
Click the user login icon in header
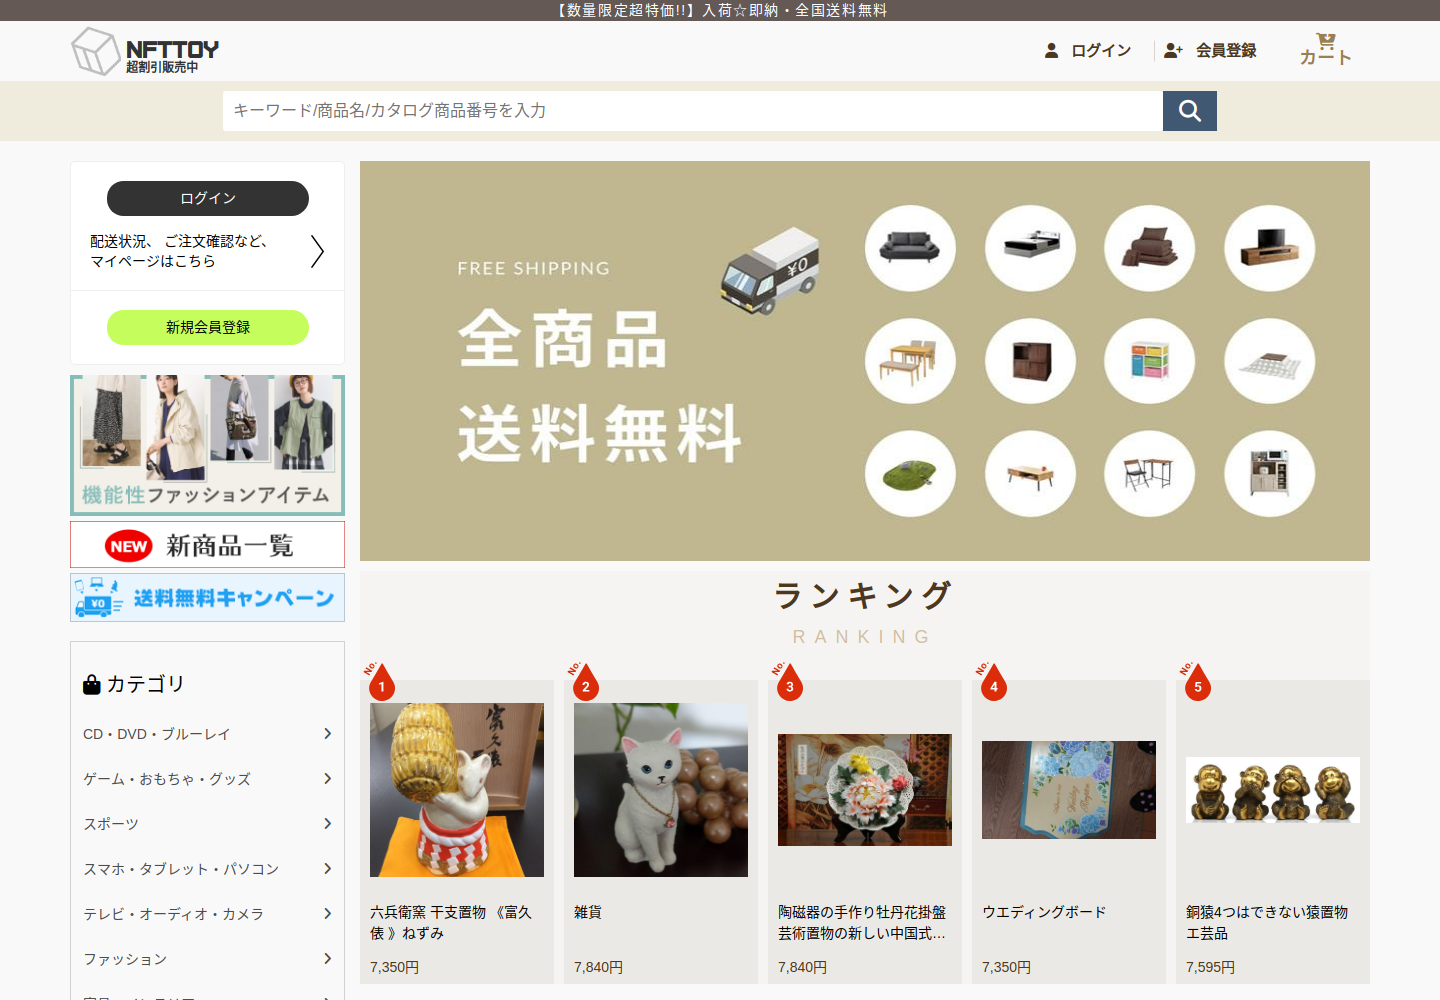(1051, 50)
